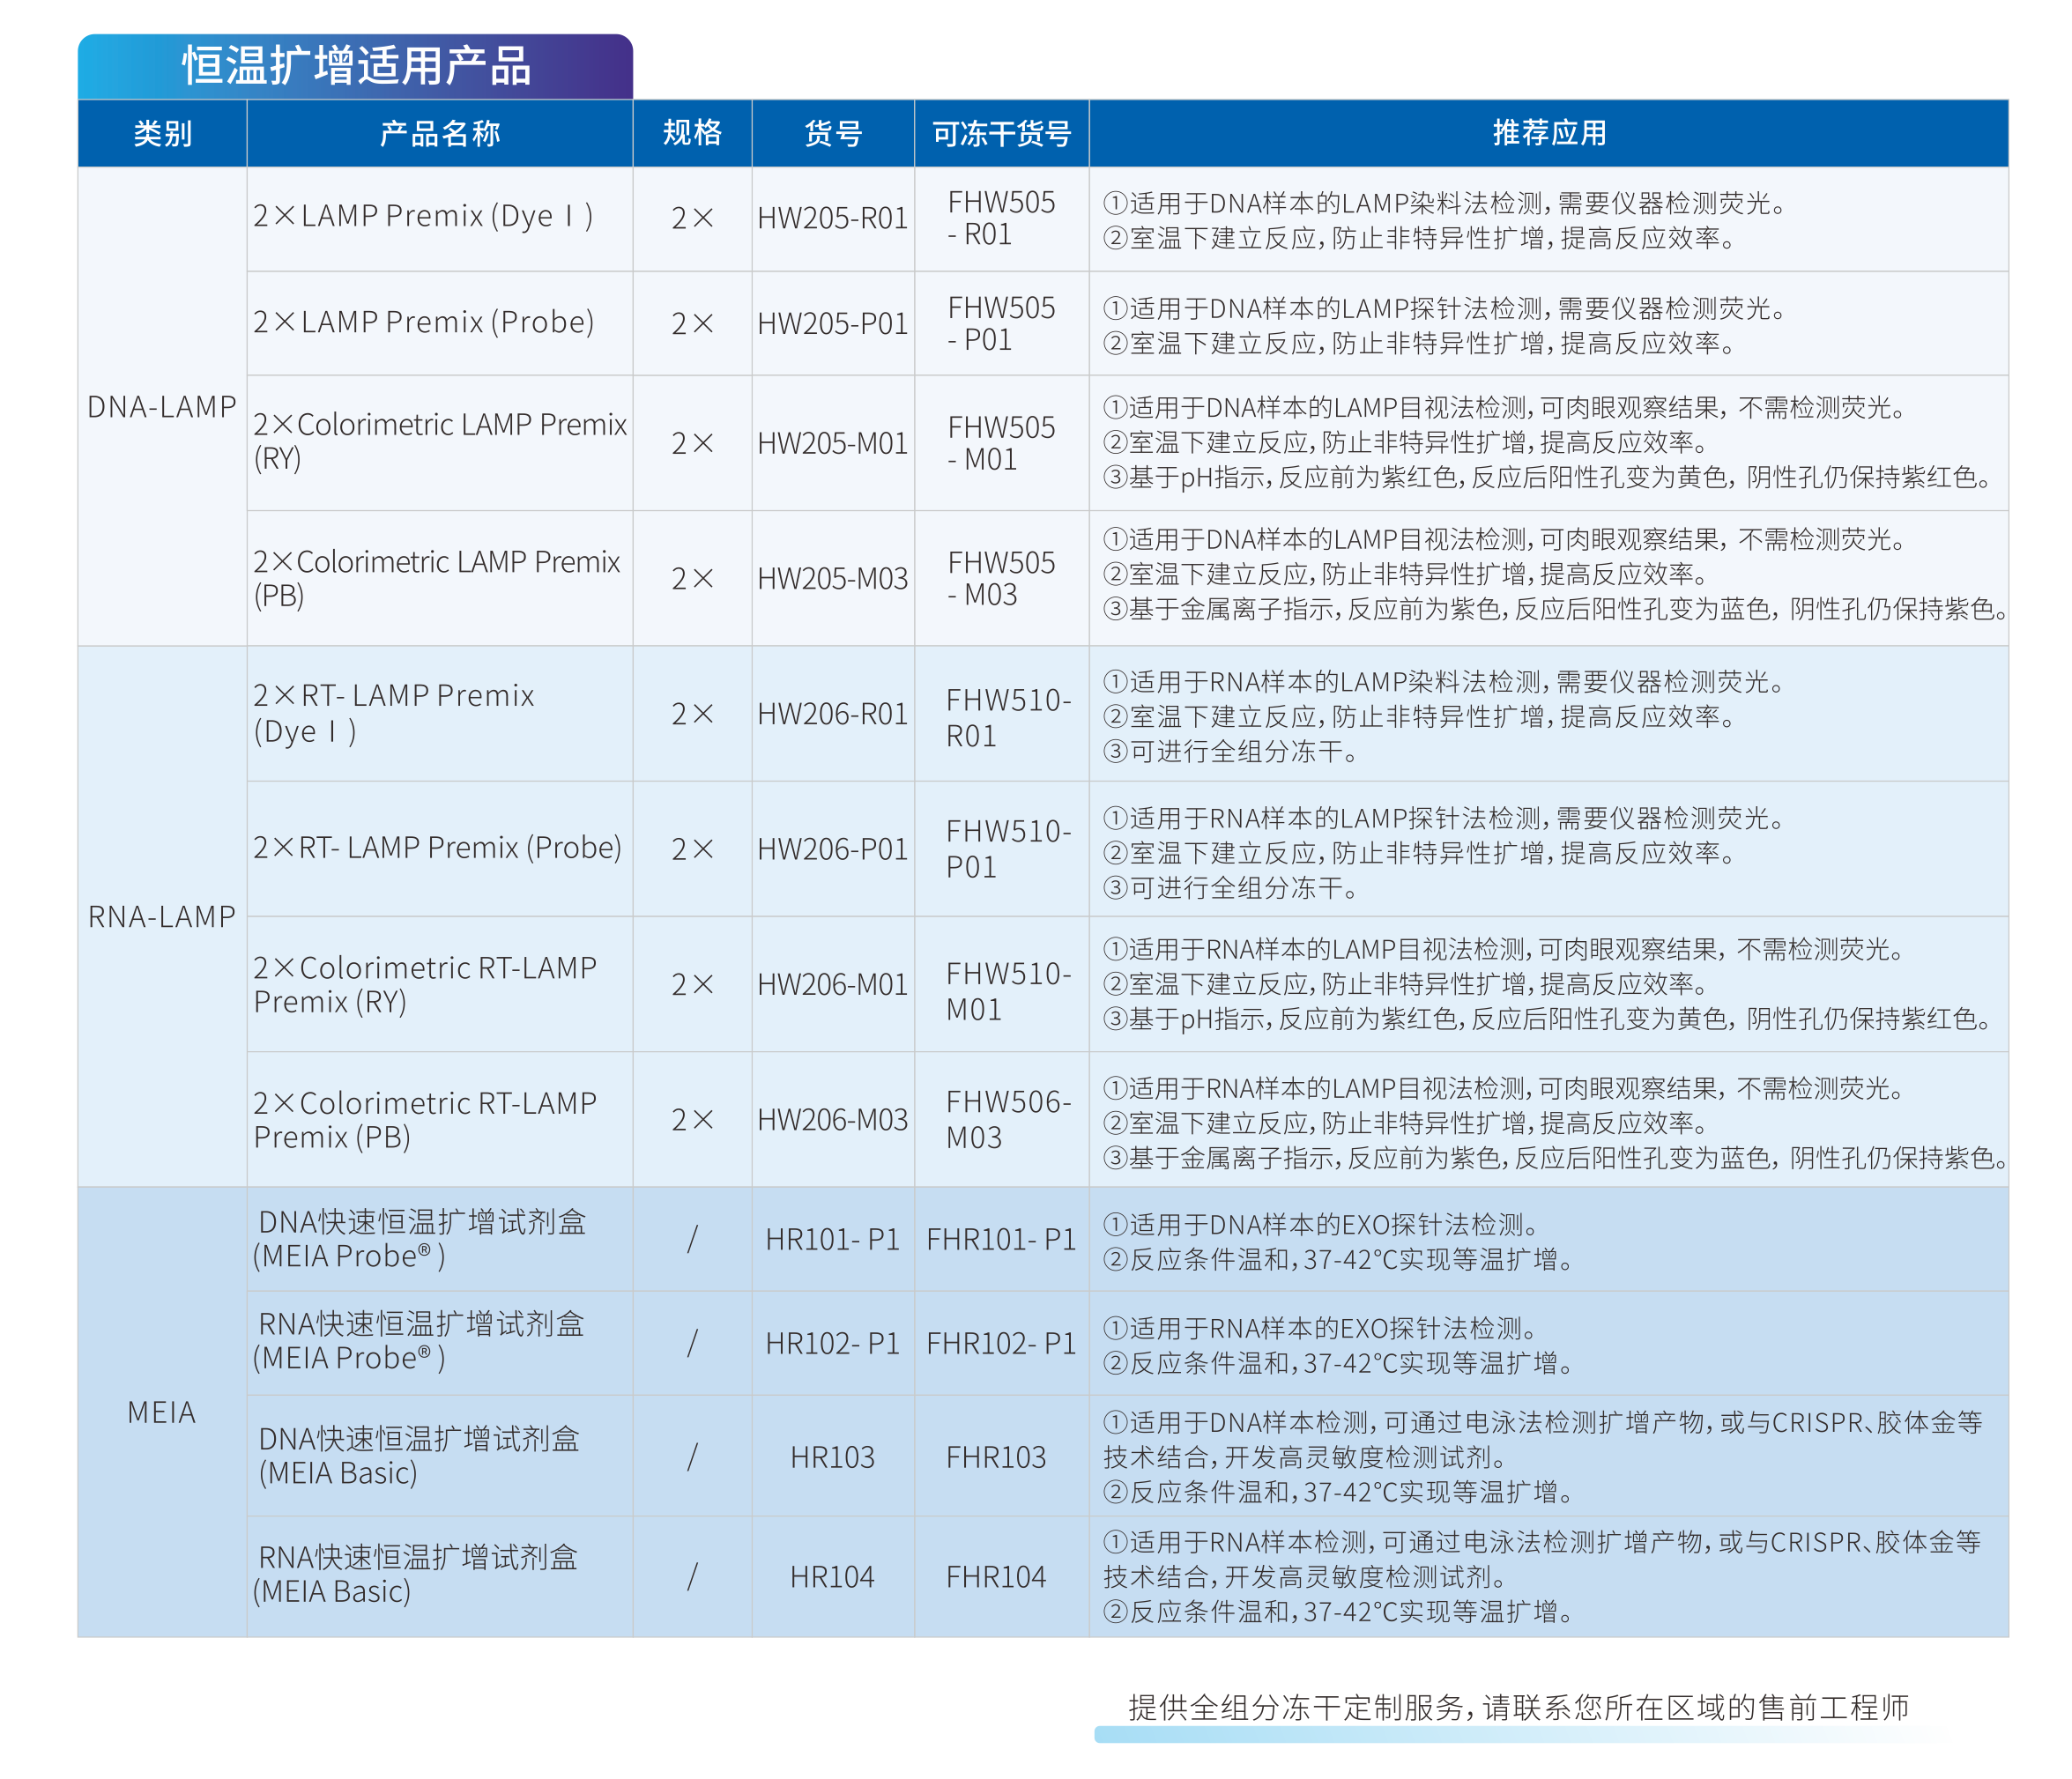Click the 恒温扩增适用产品 title banner
Viewport: 2072px width, 1779px height.
coord(355,67)
